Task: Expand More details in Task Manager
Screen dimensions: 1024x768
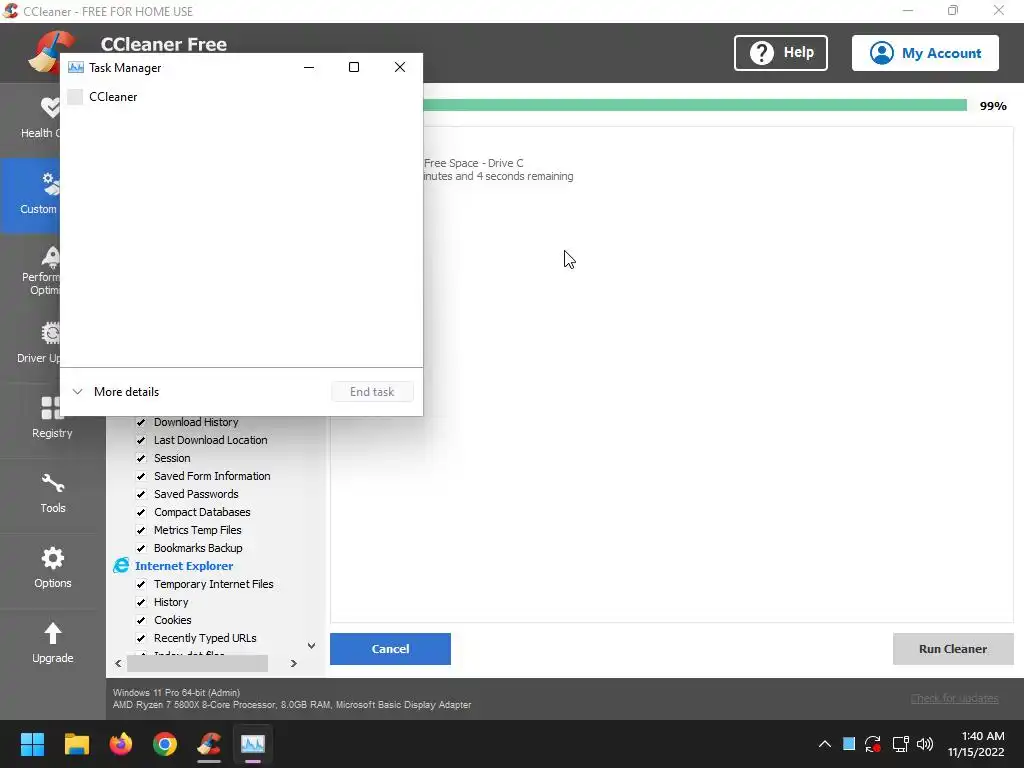Action: click(x=116, y=392)
